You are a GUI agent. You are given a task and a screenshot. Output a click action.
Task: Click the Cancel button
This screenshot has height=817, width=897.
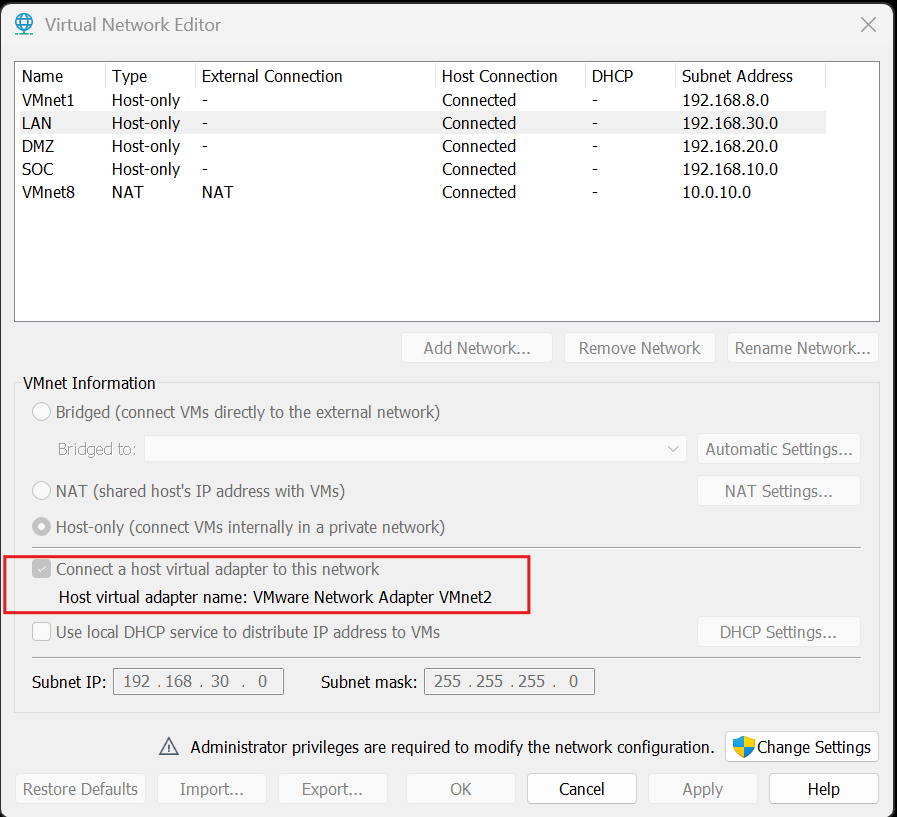tap(582, 789)
